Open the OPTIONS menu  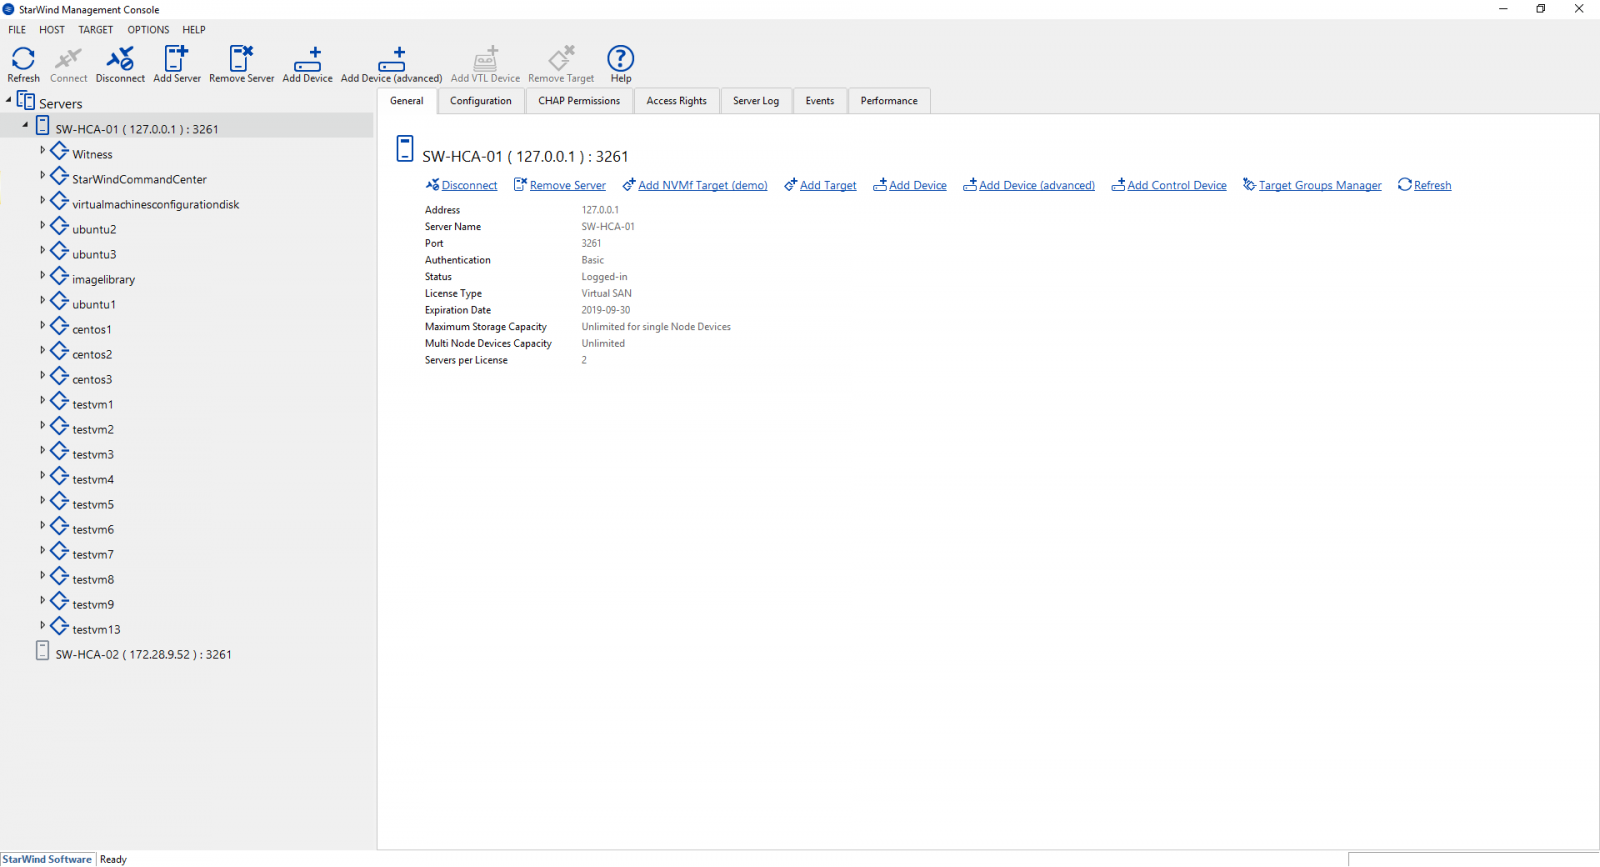tap(148, 30)
